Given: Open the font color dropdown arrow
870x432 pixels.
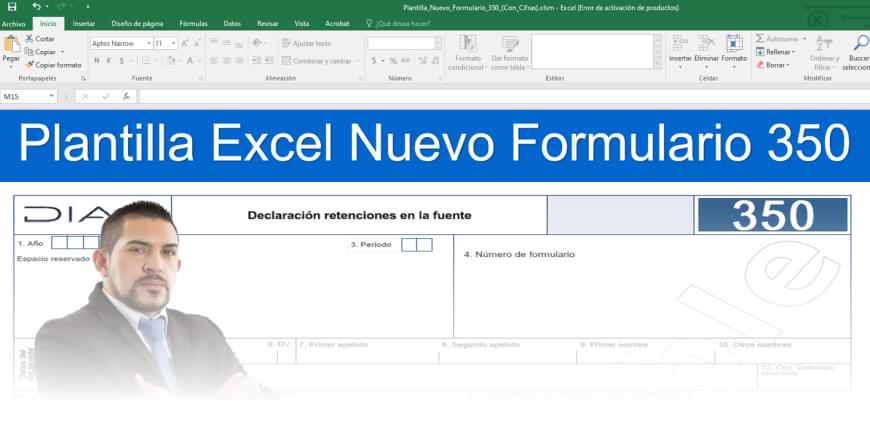Looking at the screenshot, I should click(199, 60).
